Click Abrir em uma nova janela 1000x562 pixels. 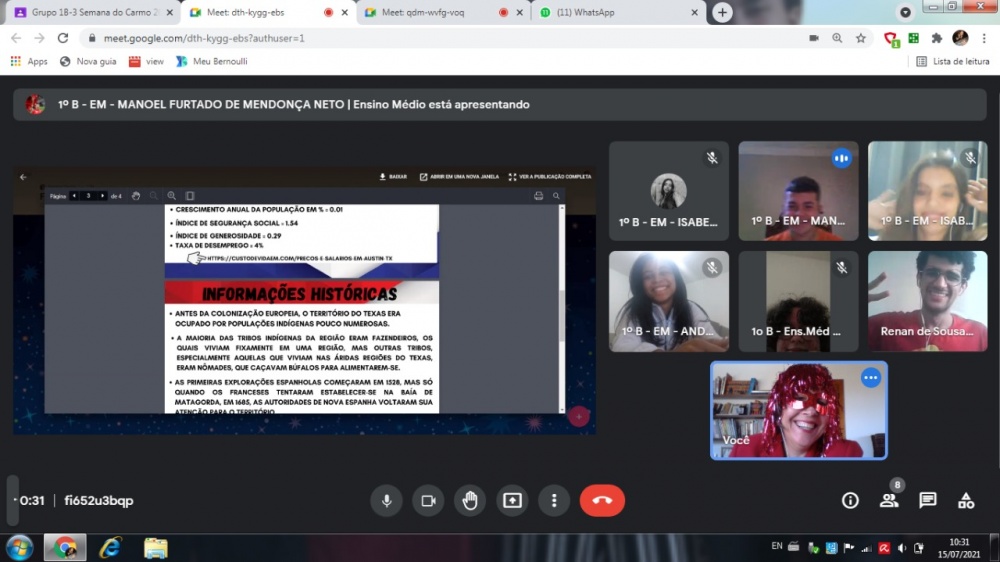[x=459, y=177]
